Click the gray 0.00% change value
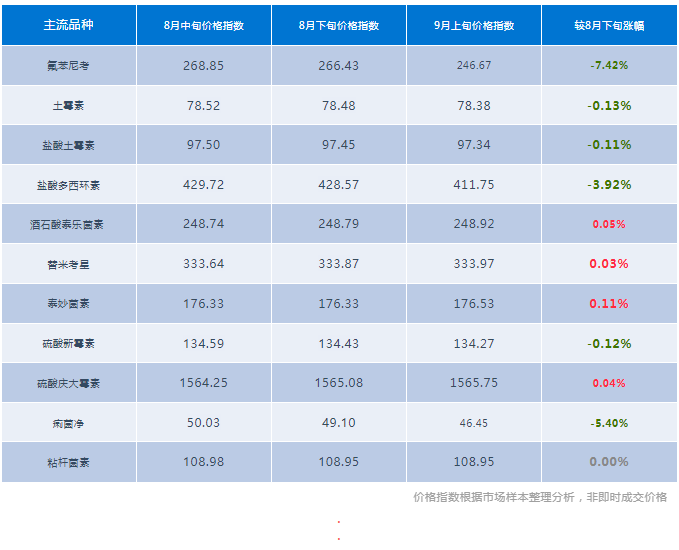 point(609,462)
